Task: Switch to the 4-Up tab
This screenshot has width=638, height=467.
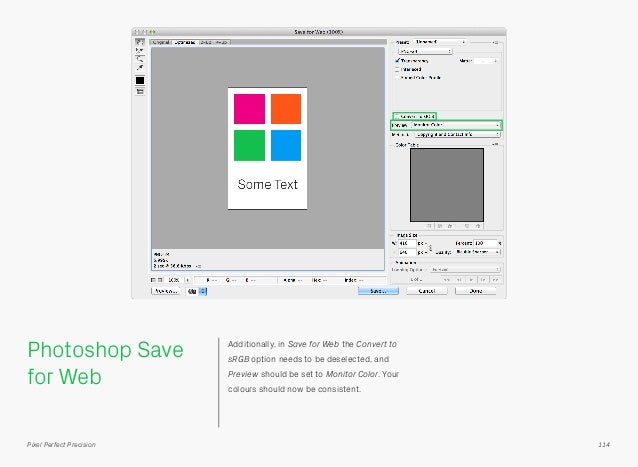Action: coord(222,42)
